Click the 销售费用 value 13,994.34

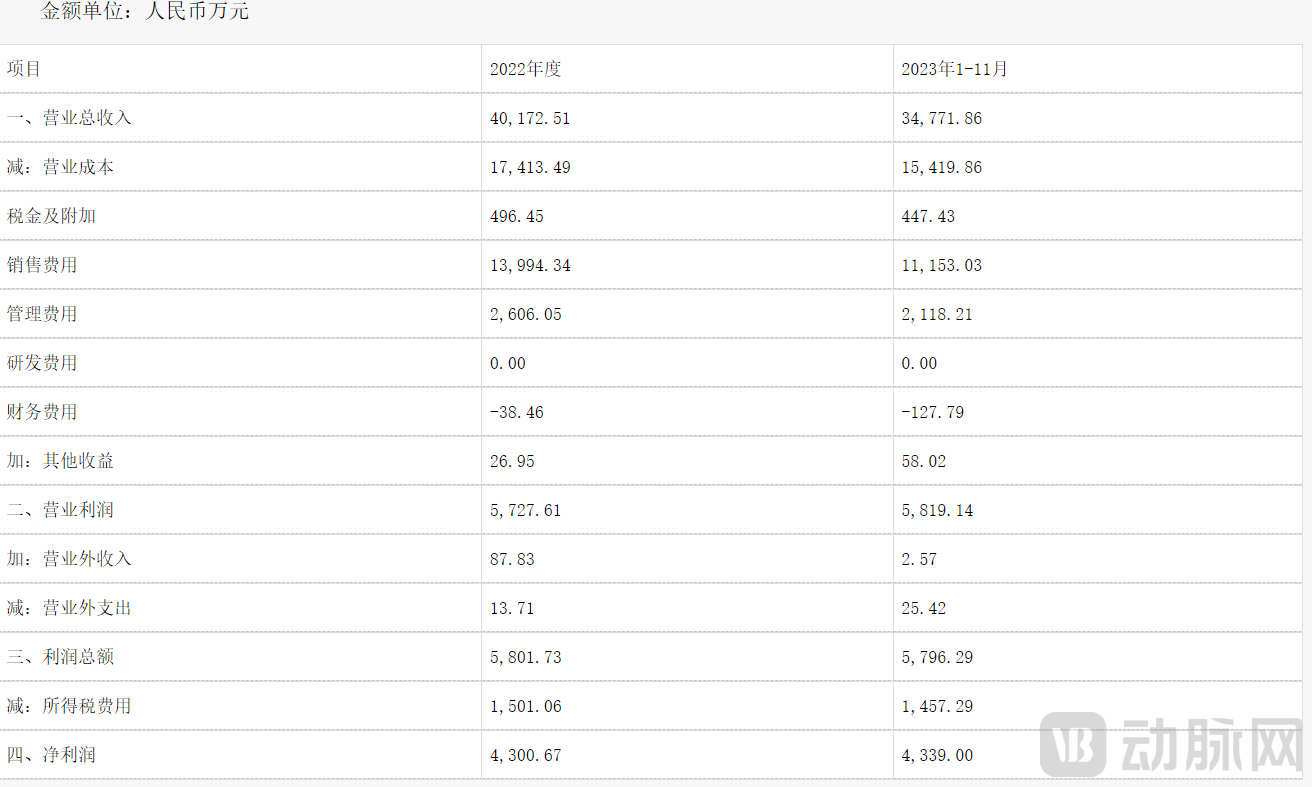coord(530,265)
